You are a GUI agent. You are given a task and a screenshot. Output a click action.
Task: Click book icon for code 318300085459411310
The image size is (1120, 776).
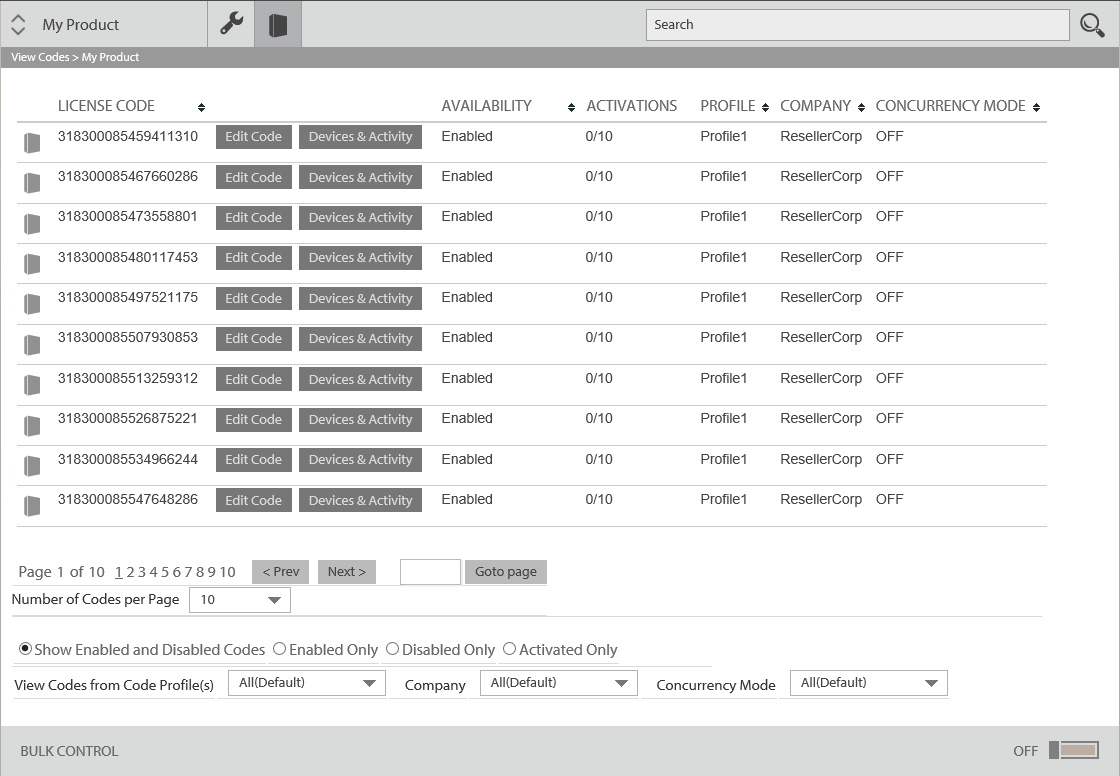pos(32,143)
